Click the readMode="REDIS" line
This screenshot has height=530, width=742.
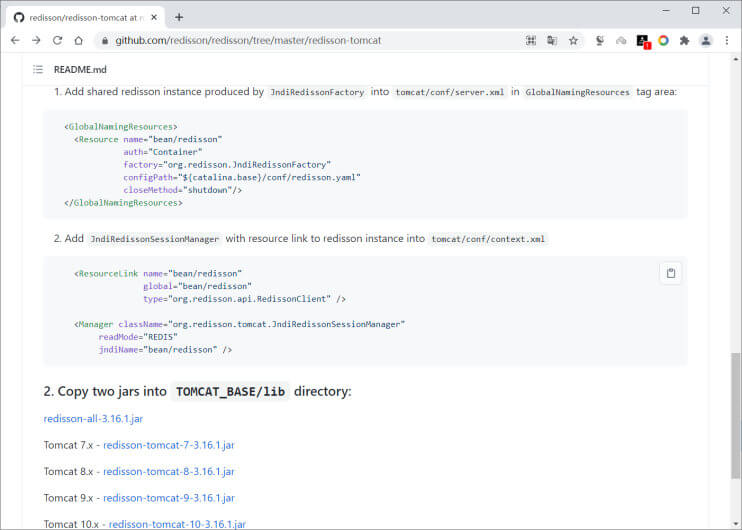point(138,337)
